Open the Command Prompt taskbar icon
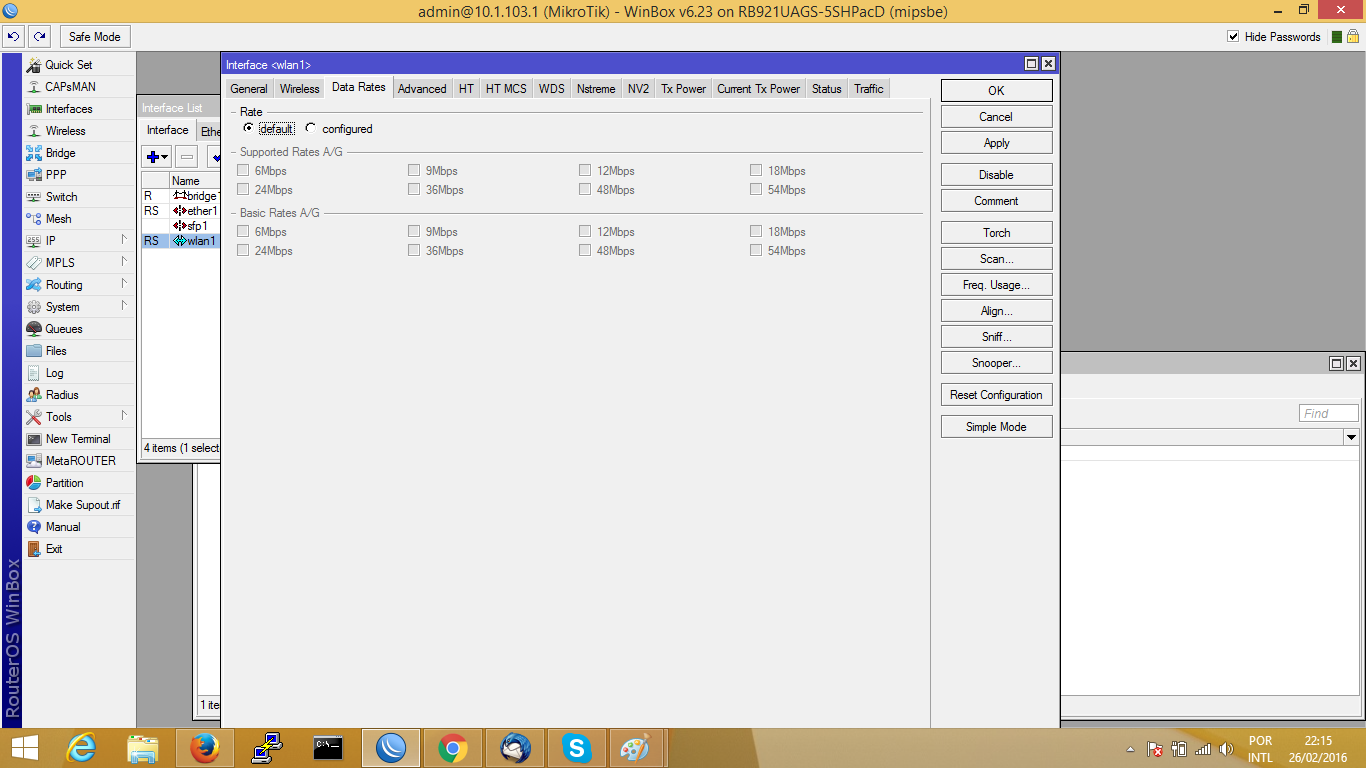 pos(328,748)
